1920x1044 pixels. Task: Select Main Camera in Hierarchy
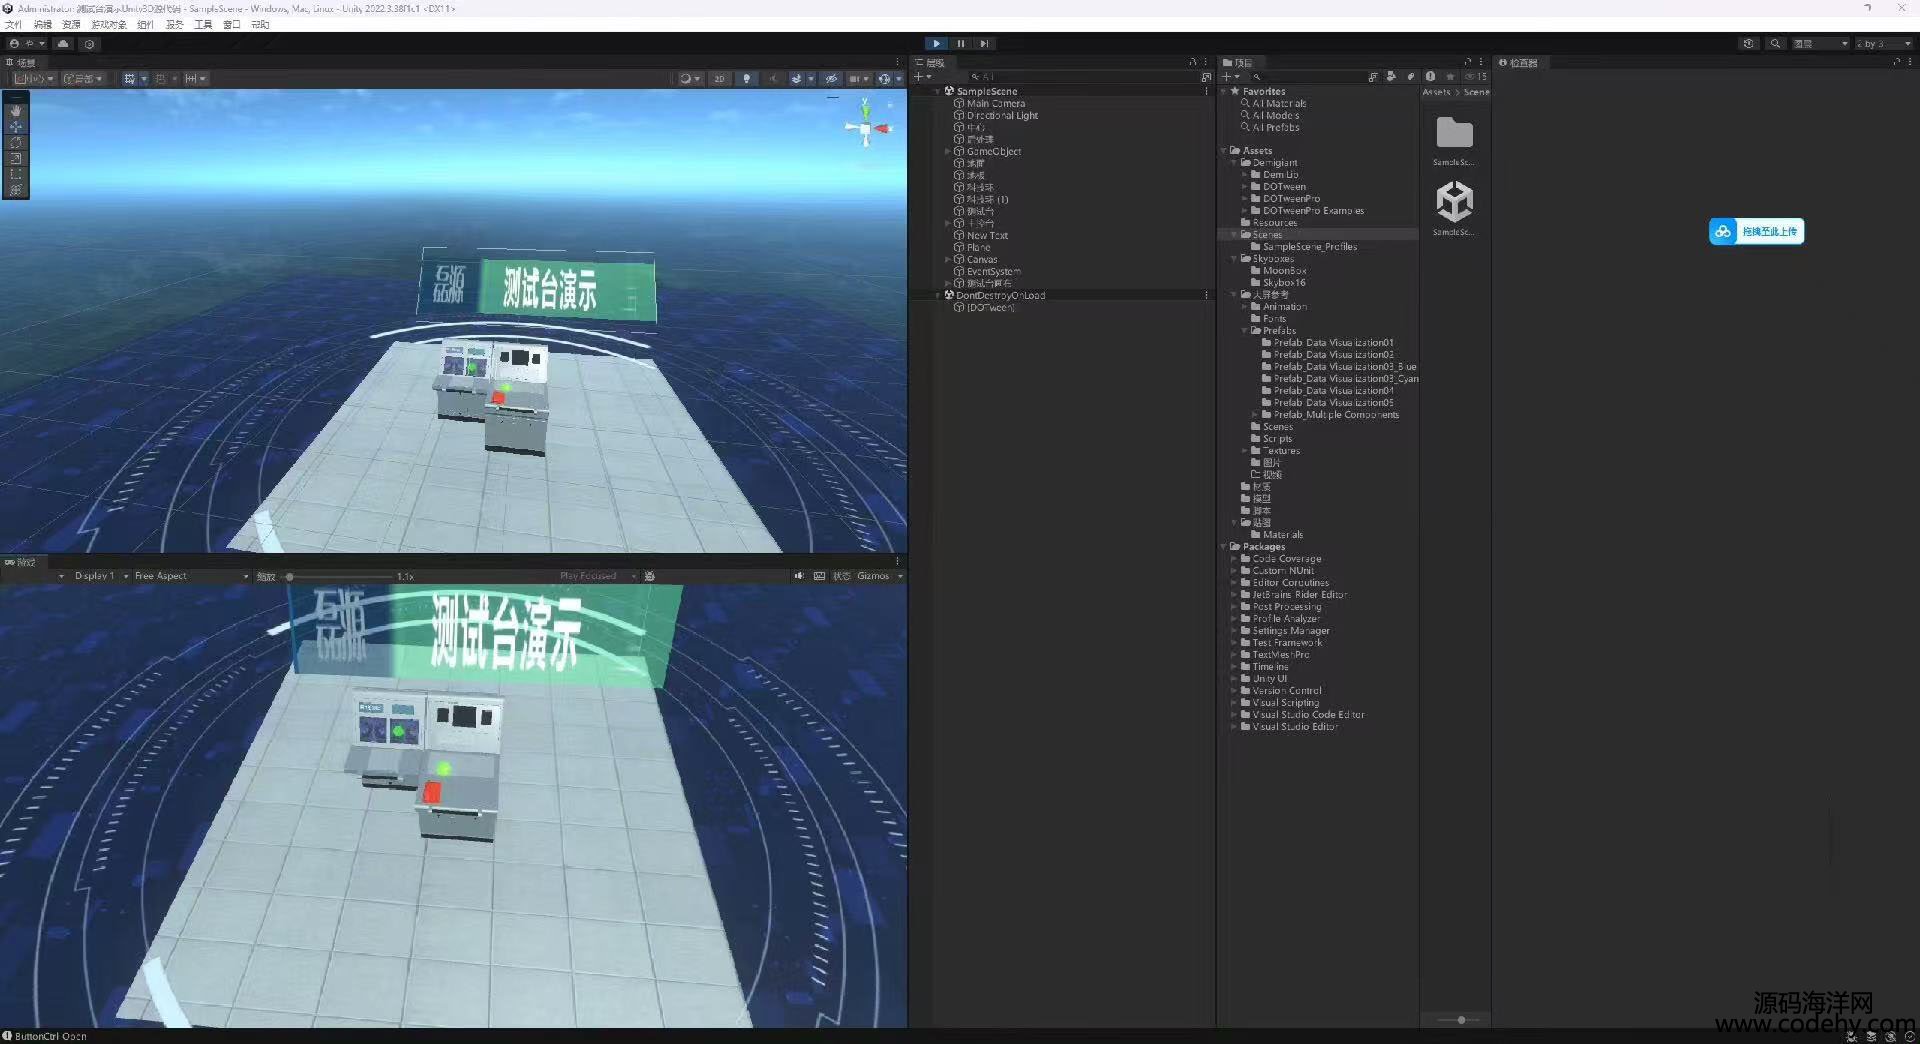pos(995,104)
